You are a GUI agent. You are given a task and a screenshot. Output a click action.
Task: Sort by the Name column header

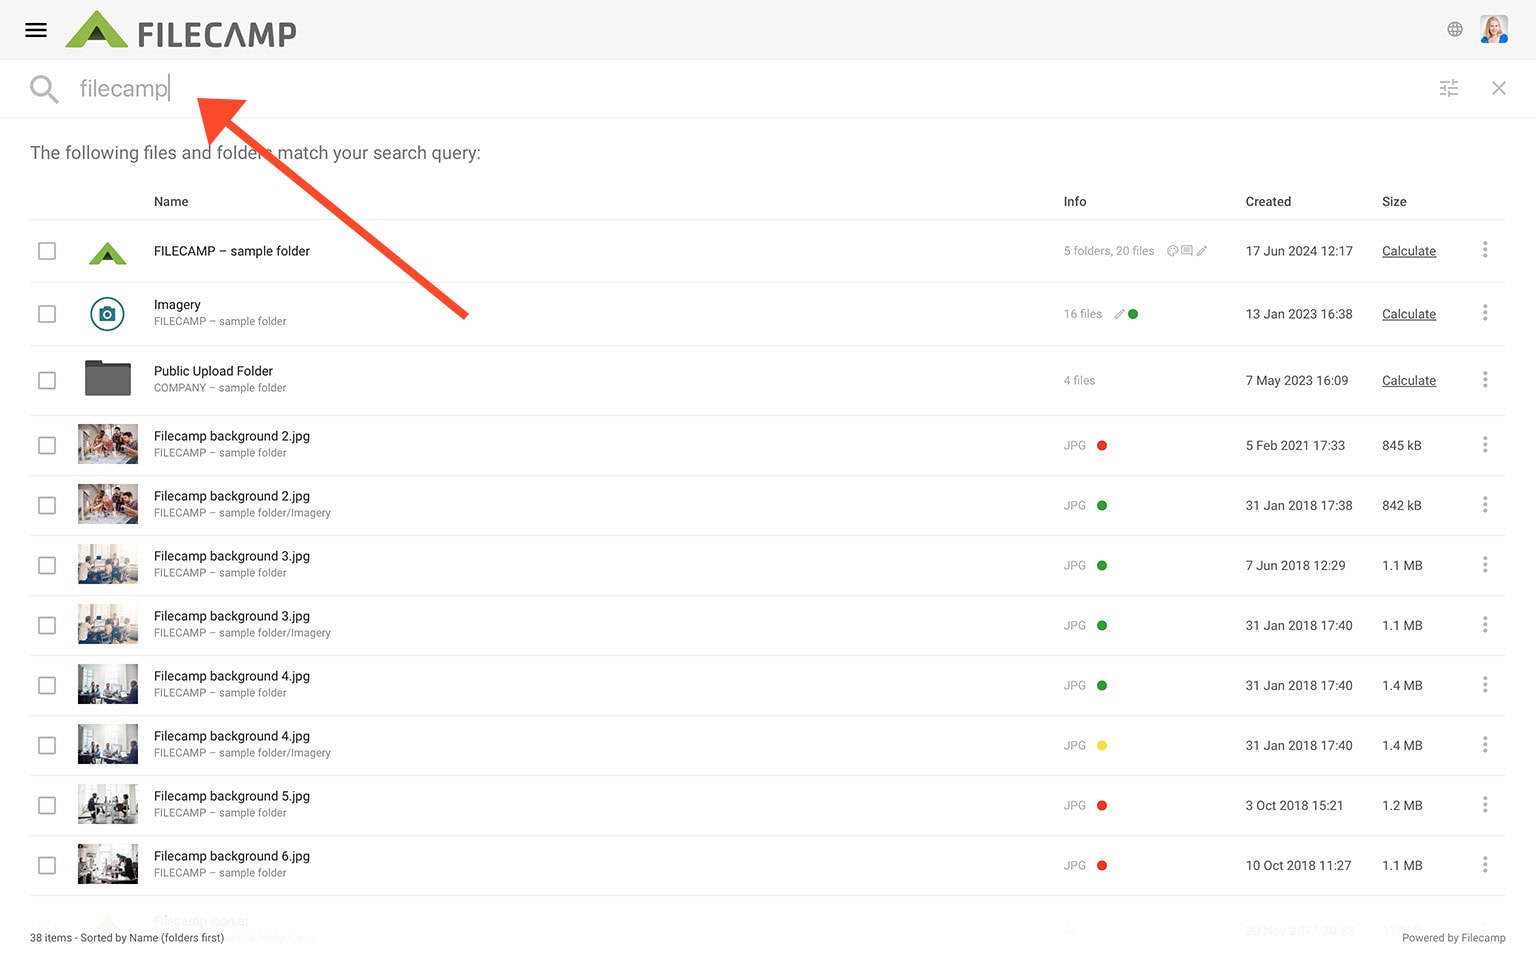171,201
